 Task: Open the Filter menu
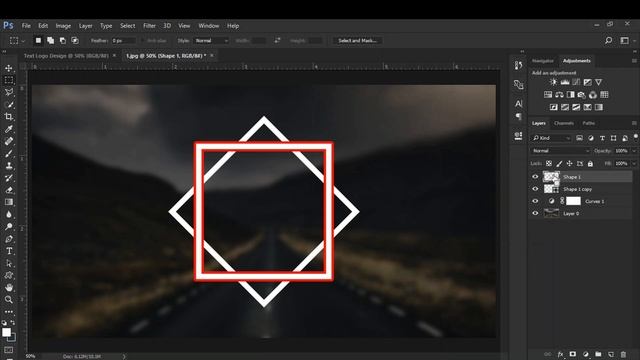click(x=149, y=26)
